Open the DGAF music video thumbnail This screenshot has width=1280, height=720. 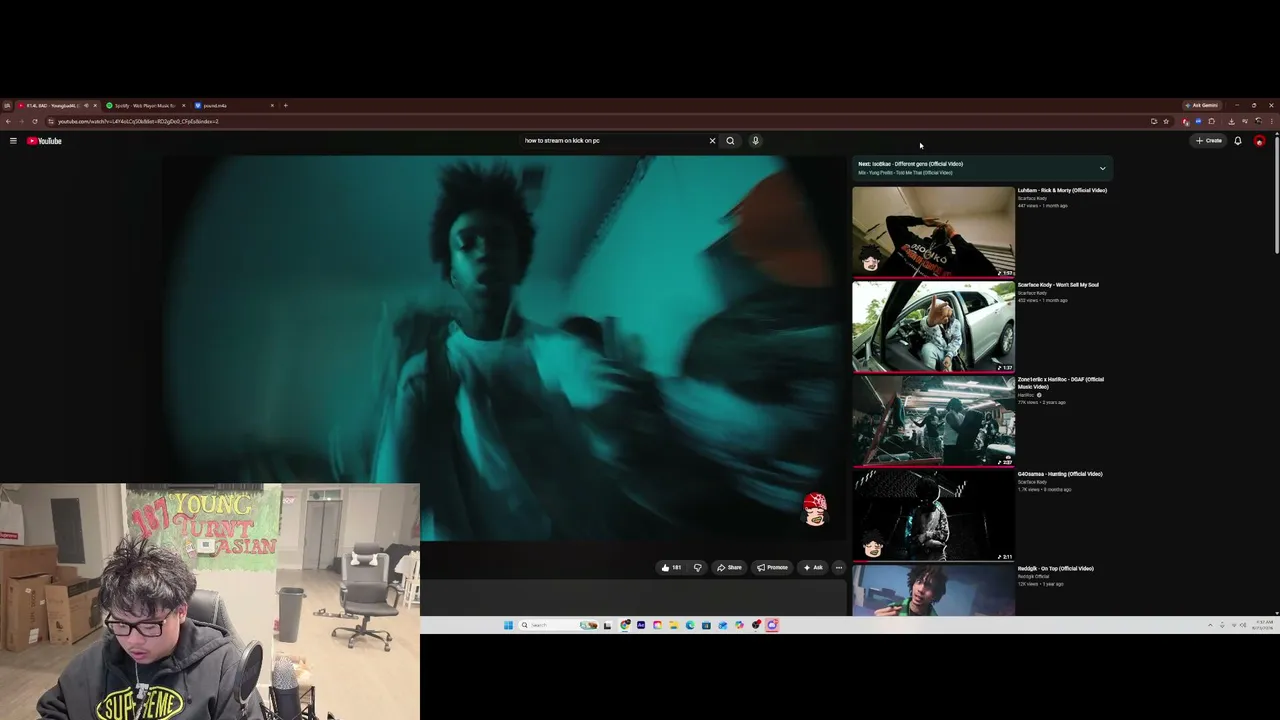[x=933, y=421]
